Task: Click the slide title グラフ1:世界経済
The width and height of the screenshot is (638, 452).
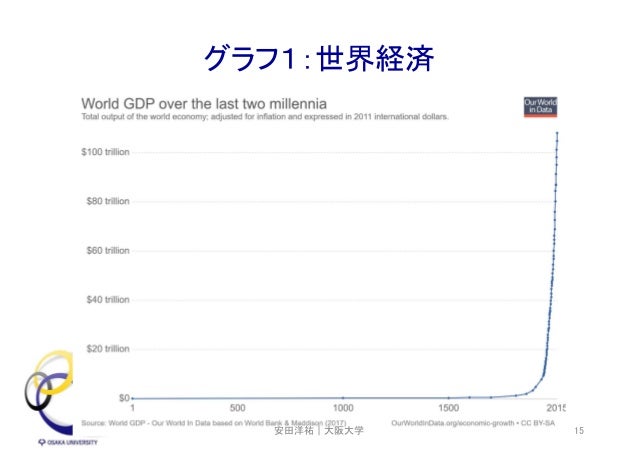Action: pyautogui.click(x=319, y=59)
